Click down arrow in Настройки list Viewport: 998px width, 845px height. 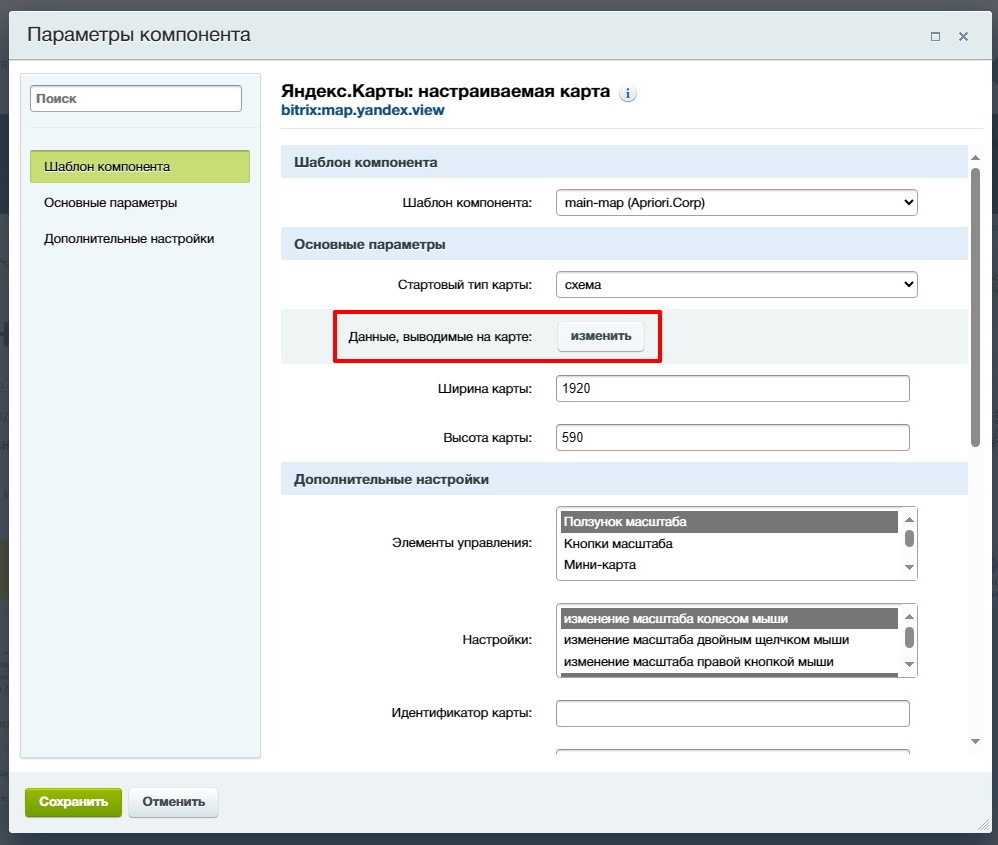pyautogui.click(x=909, y=664)
